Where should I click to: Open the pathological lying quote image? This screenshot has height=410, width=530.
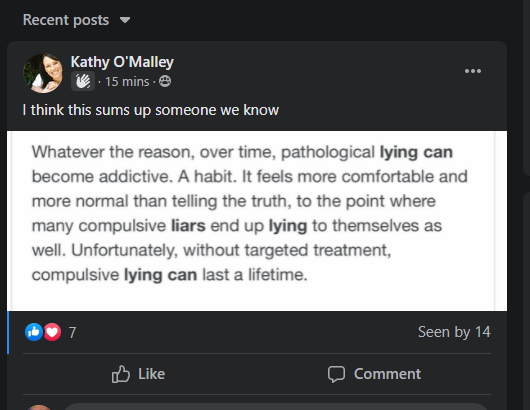[257, 221]
